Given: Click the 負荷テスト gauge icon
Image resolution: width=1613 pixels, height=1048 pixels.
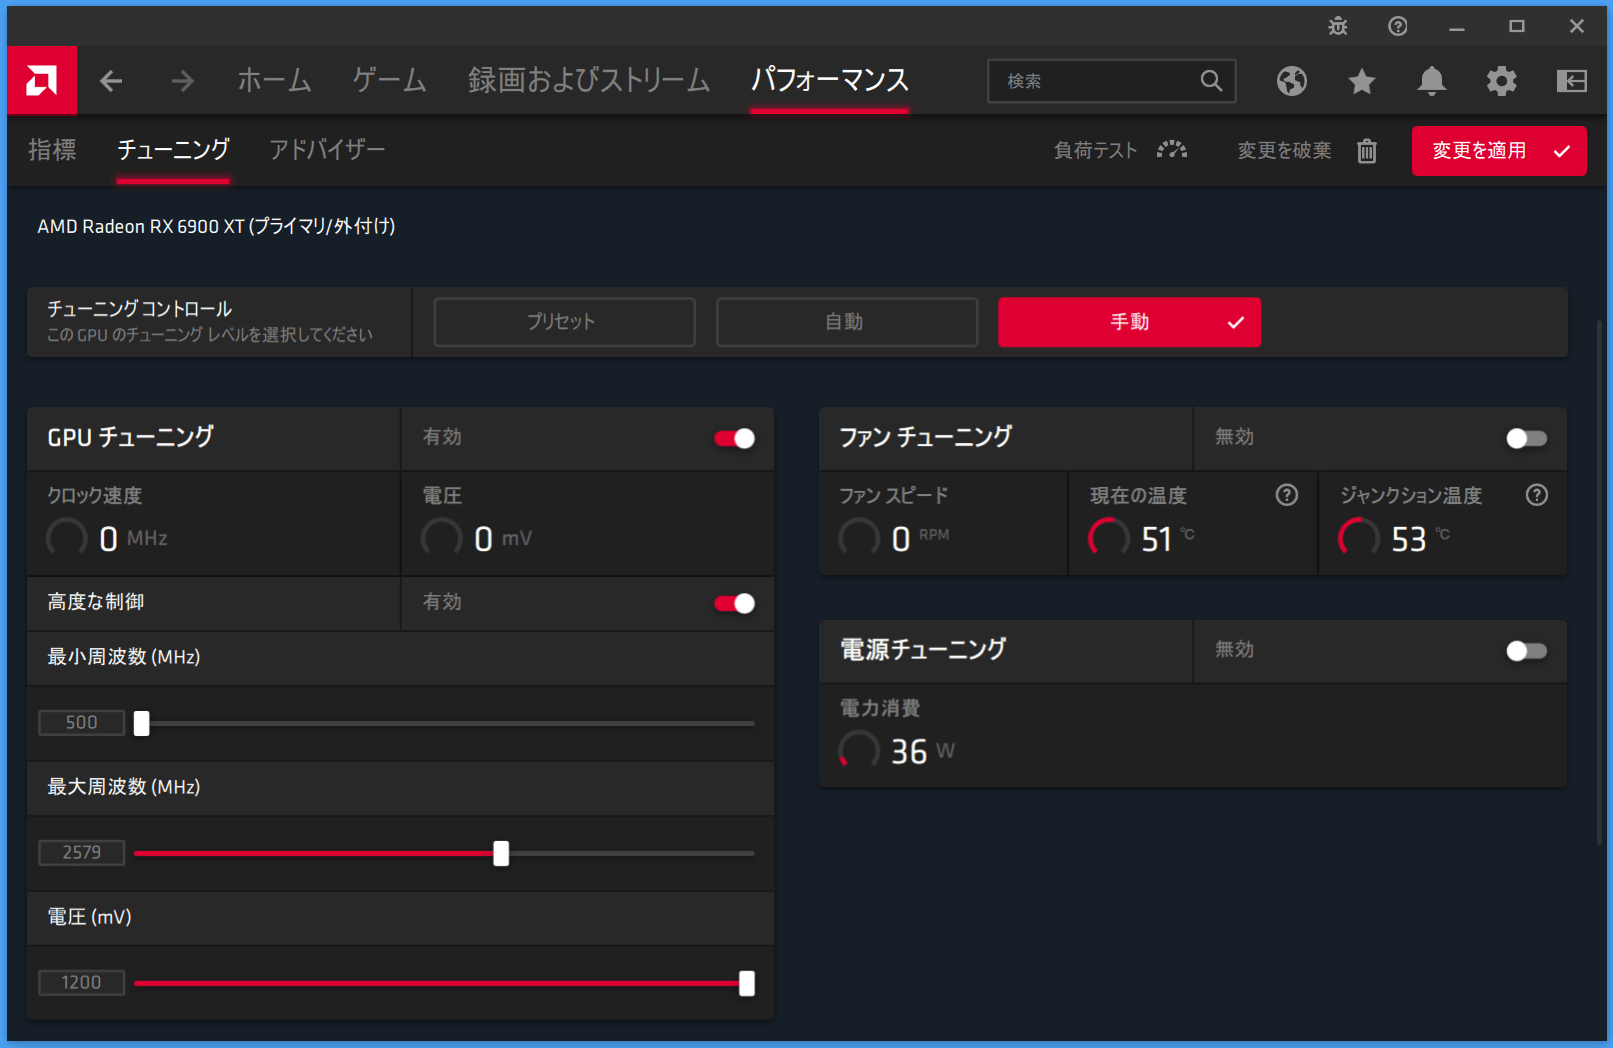Looking at the screenshot, I should click(1172, 150).
